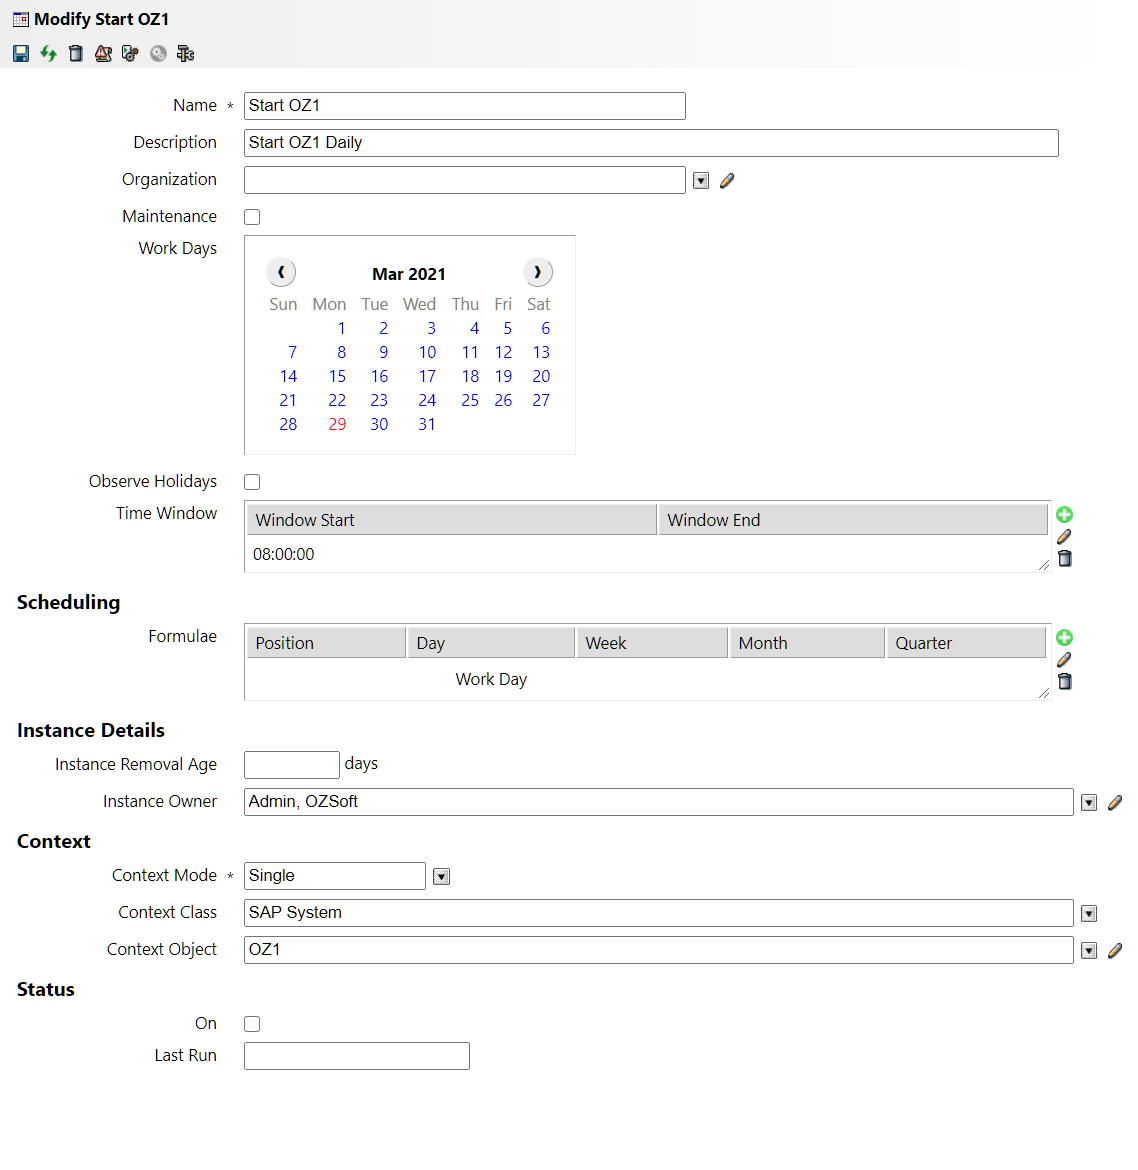Toggle the Observe Holidays checkbox
The height and width of the screenshot is (1170, 1138).
coord(252,482)
